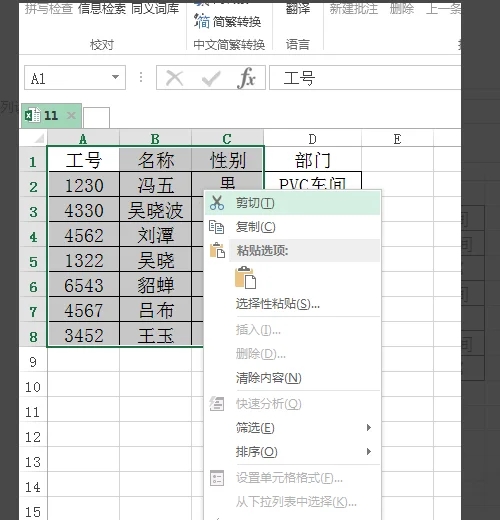Click the select-all corner triangle of sheet
Viewport: 500px width, 520px height.
tap(38, 138)
